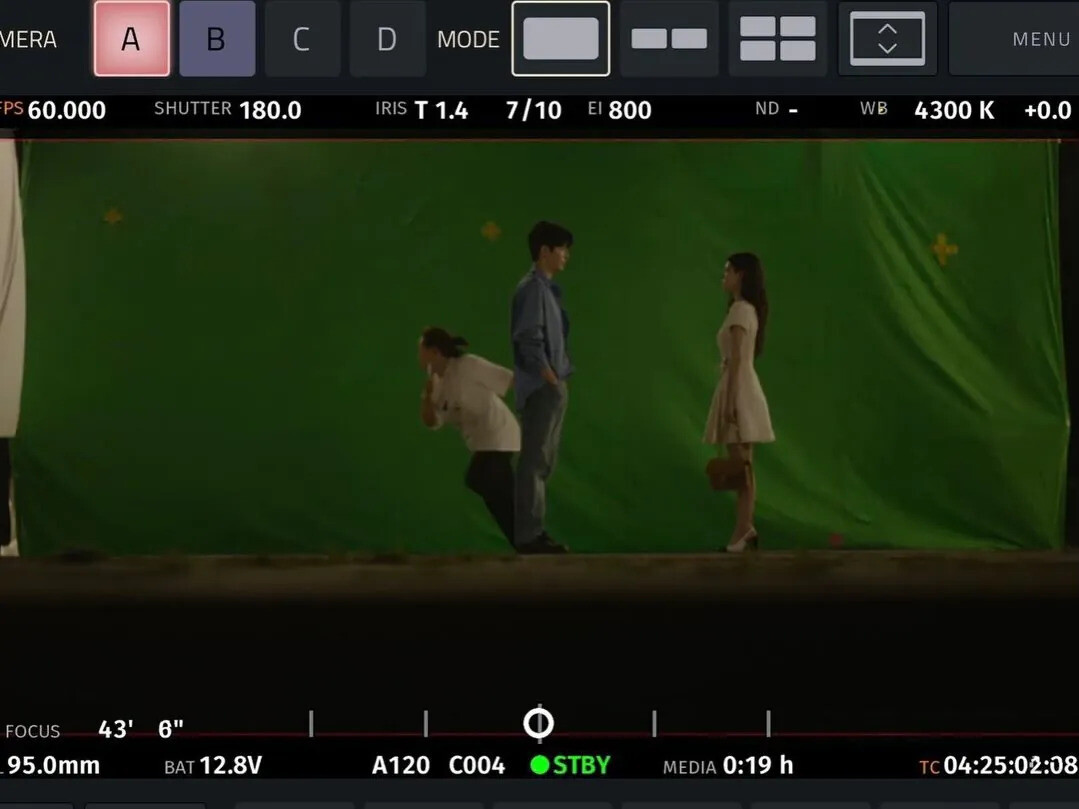
Task: Click the focus scale circle marker
Action: click(x=538, y=724)
